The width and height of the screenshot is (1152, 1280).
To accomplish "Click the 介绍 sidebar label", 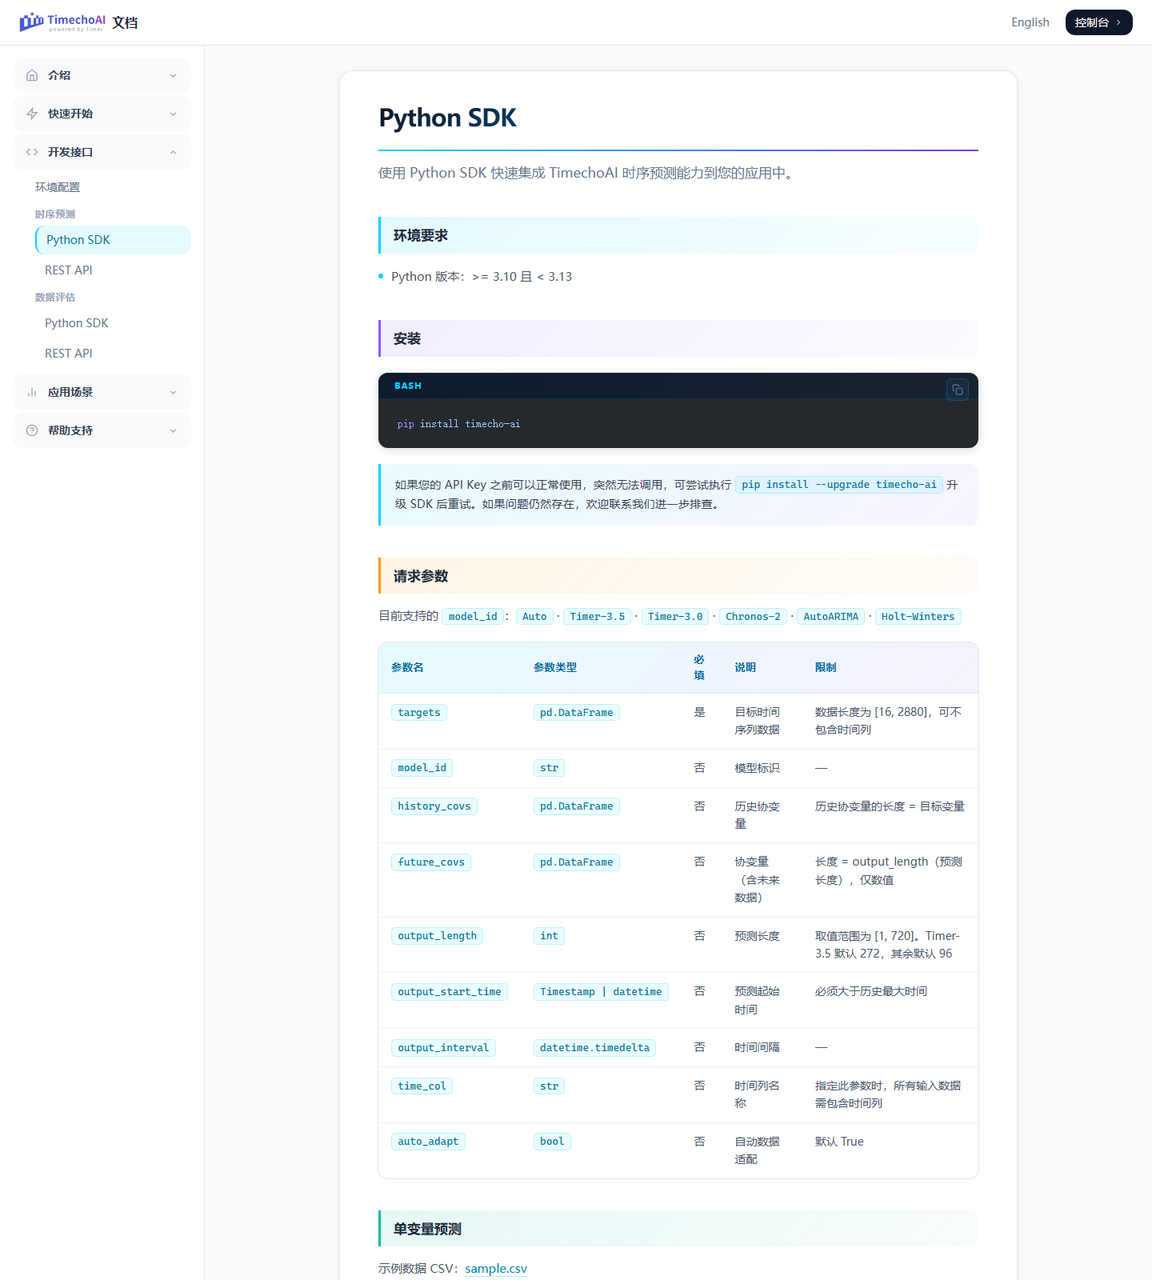I will pyautogui.click(x=59, y=75).
